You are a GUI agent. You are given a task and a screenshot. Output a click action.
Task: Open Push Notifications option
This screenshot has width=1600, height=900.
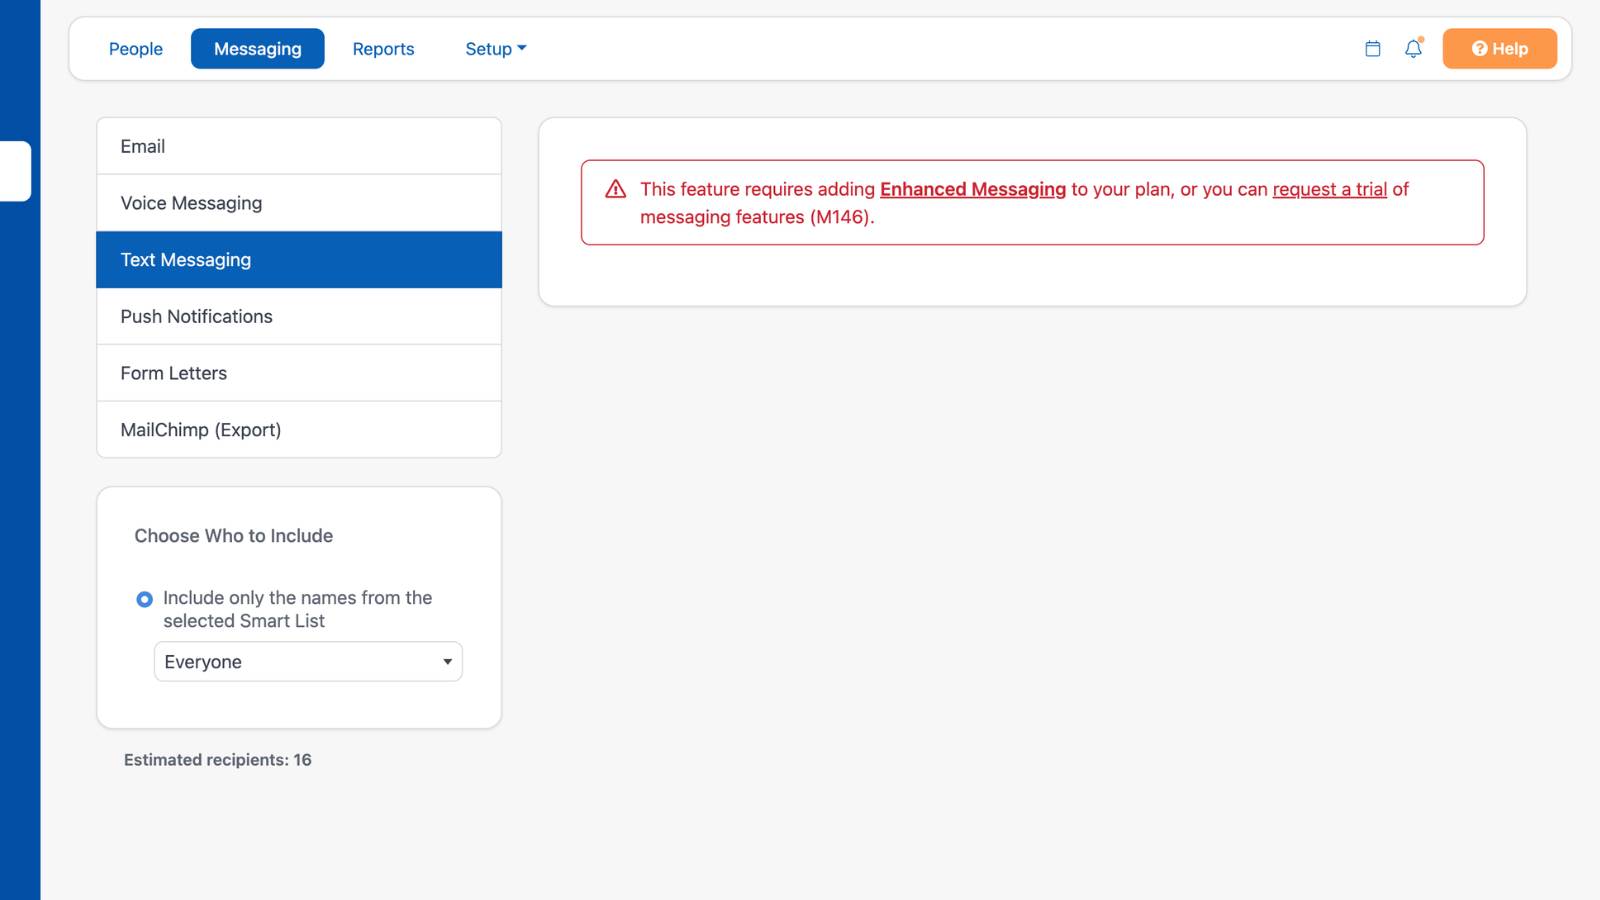pyautogui.click(x=299, y=316)
